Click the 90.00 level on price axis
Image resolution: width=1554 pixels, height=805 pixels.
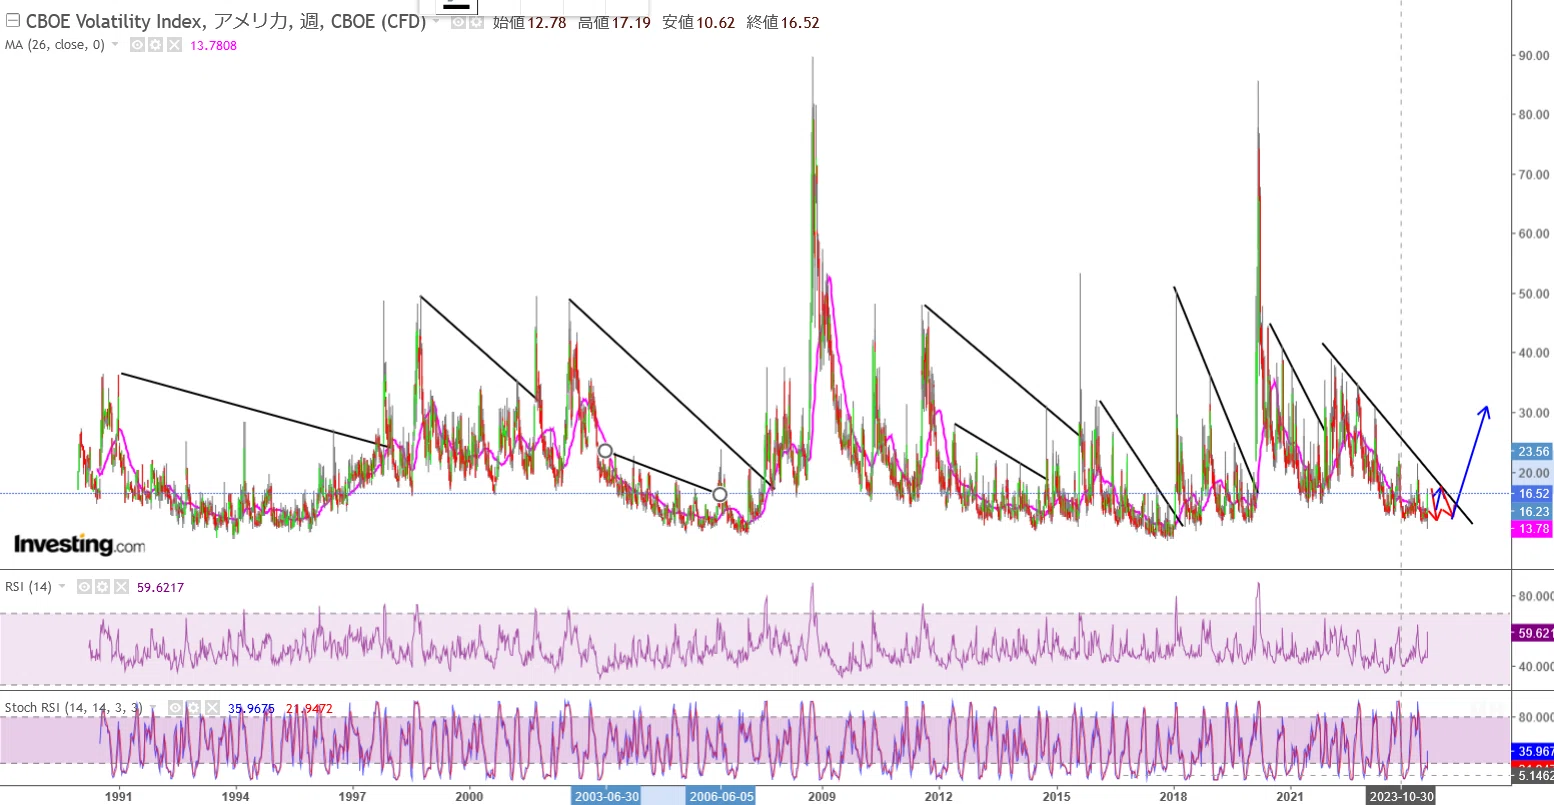pyautogui.click(x=1534, y=56)
